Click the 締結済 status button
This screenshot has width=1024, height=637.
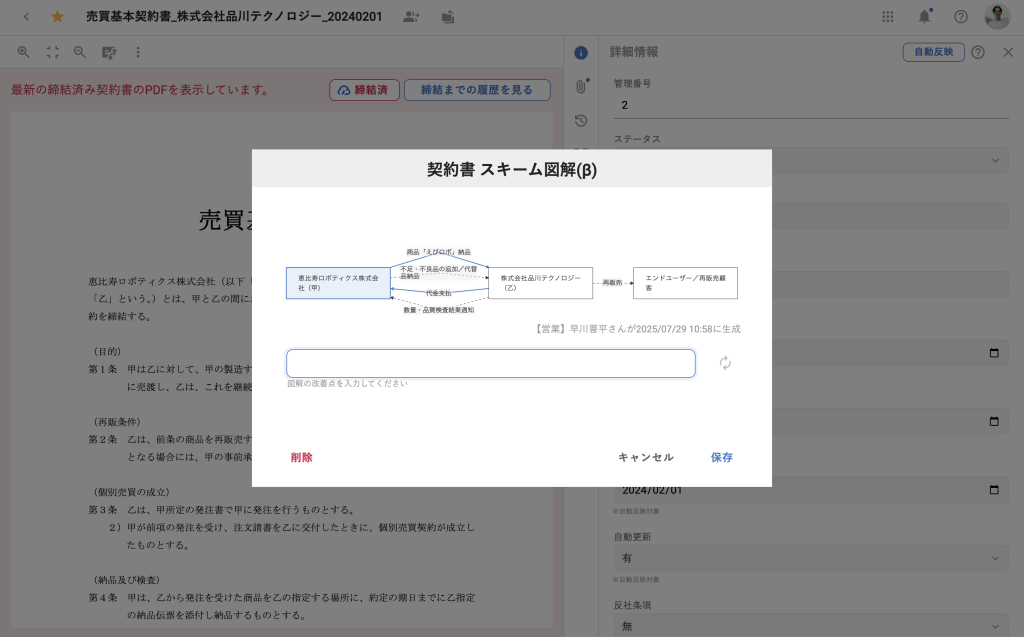tap(364, 90)
